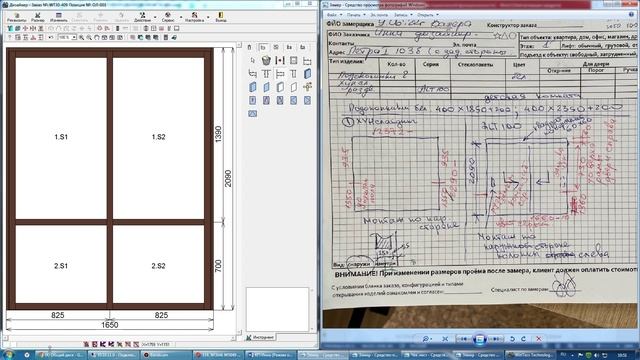This screenshot has width=640, height=360.
Task: Click the drawing's horizontal scrollbar
Action: coord(120,338)
